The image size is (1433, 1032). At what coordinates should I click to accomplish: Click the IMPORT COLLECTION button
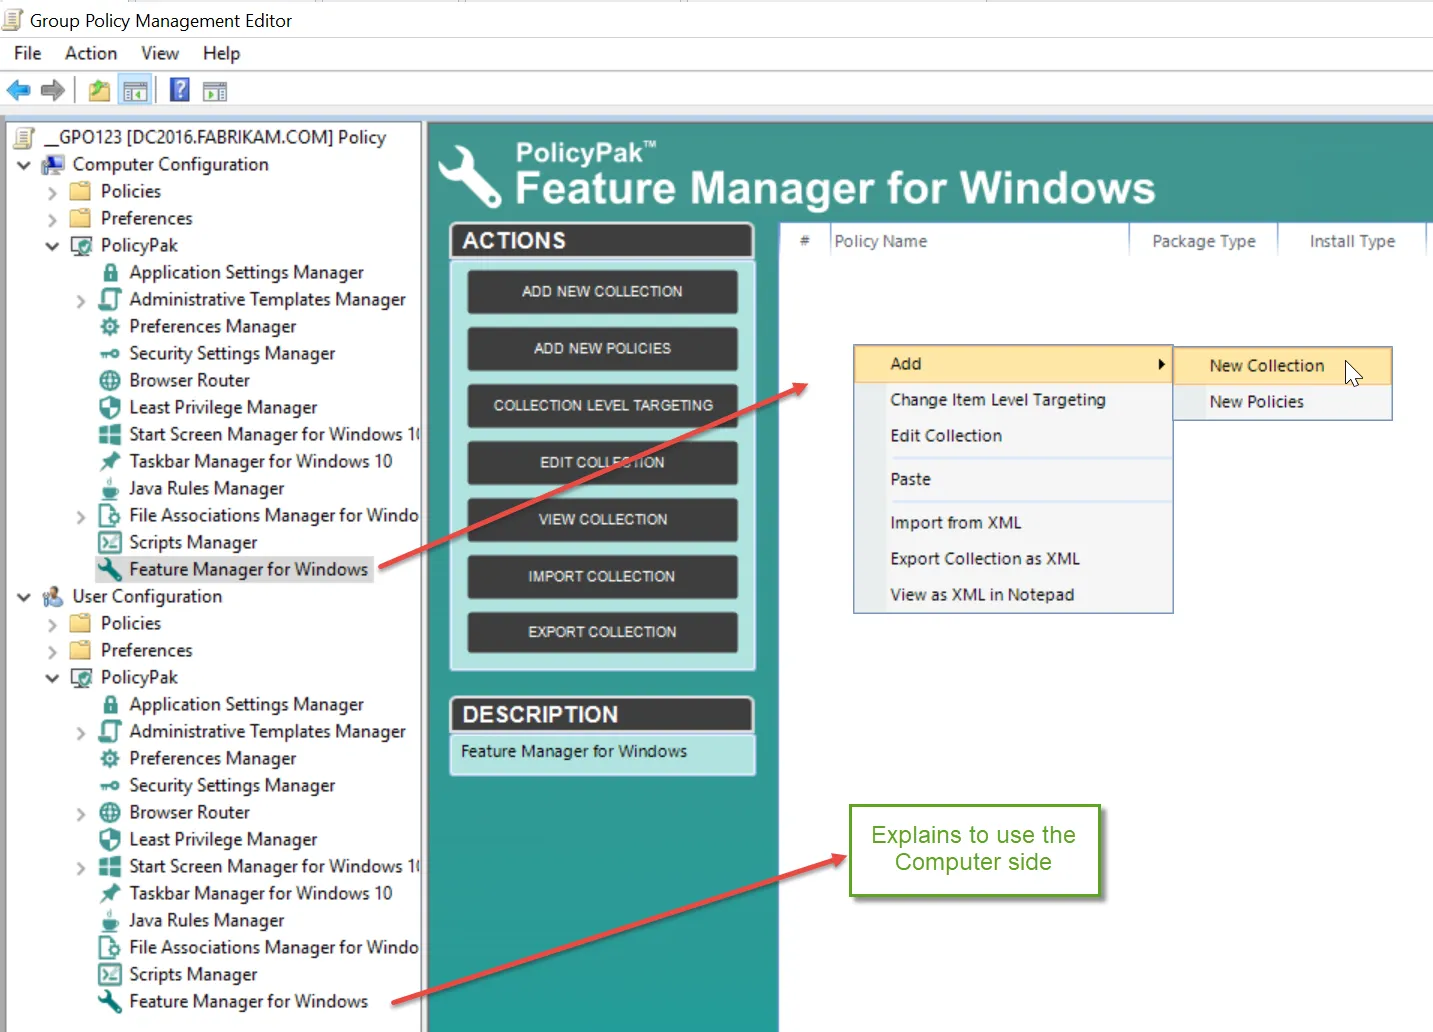[602, 576]
